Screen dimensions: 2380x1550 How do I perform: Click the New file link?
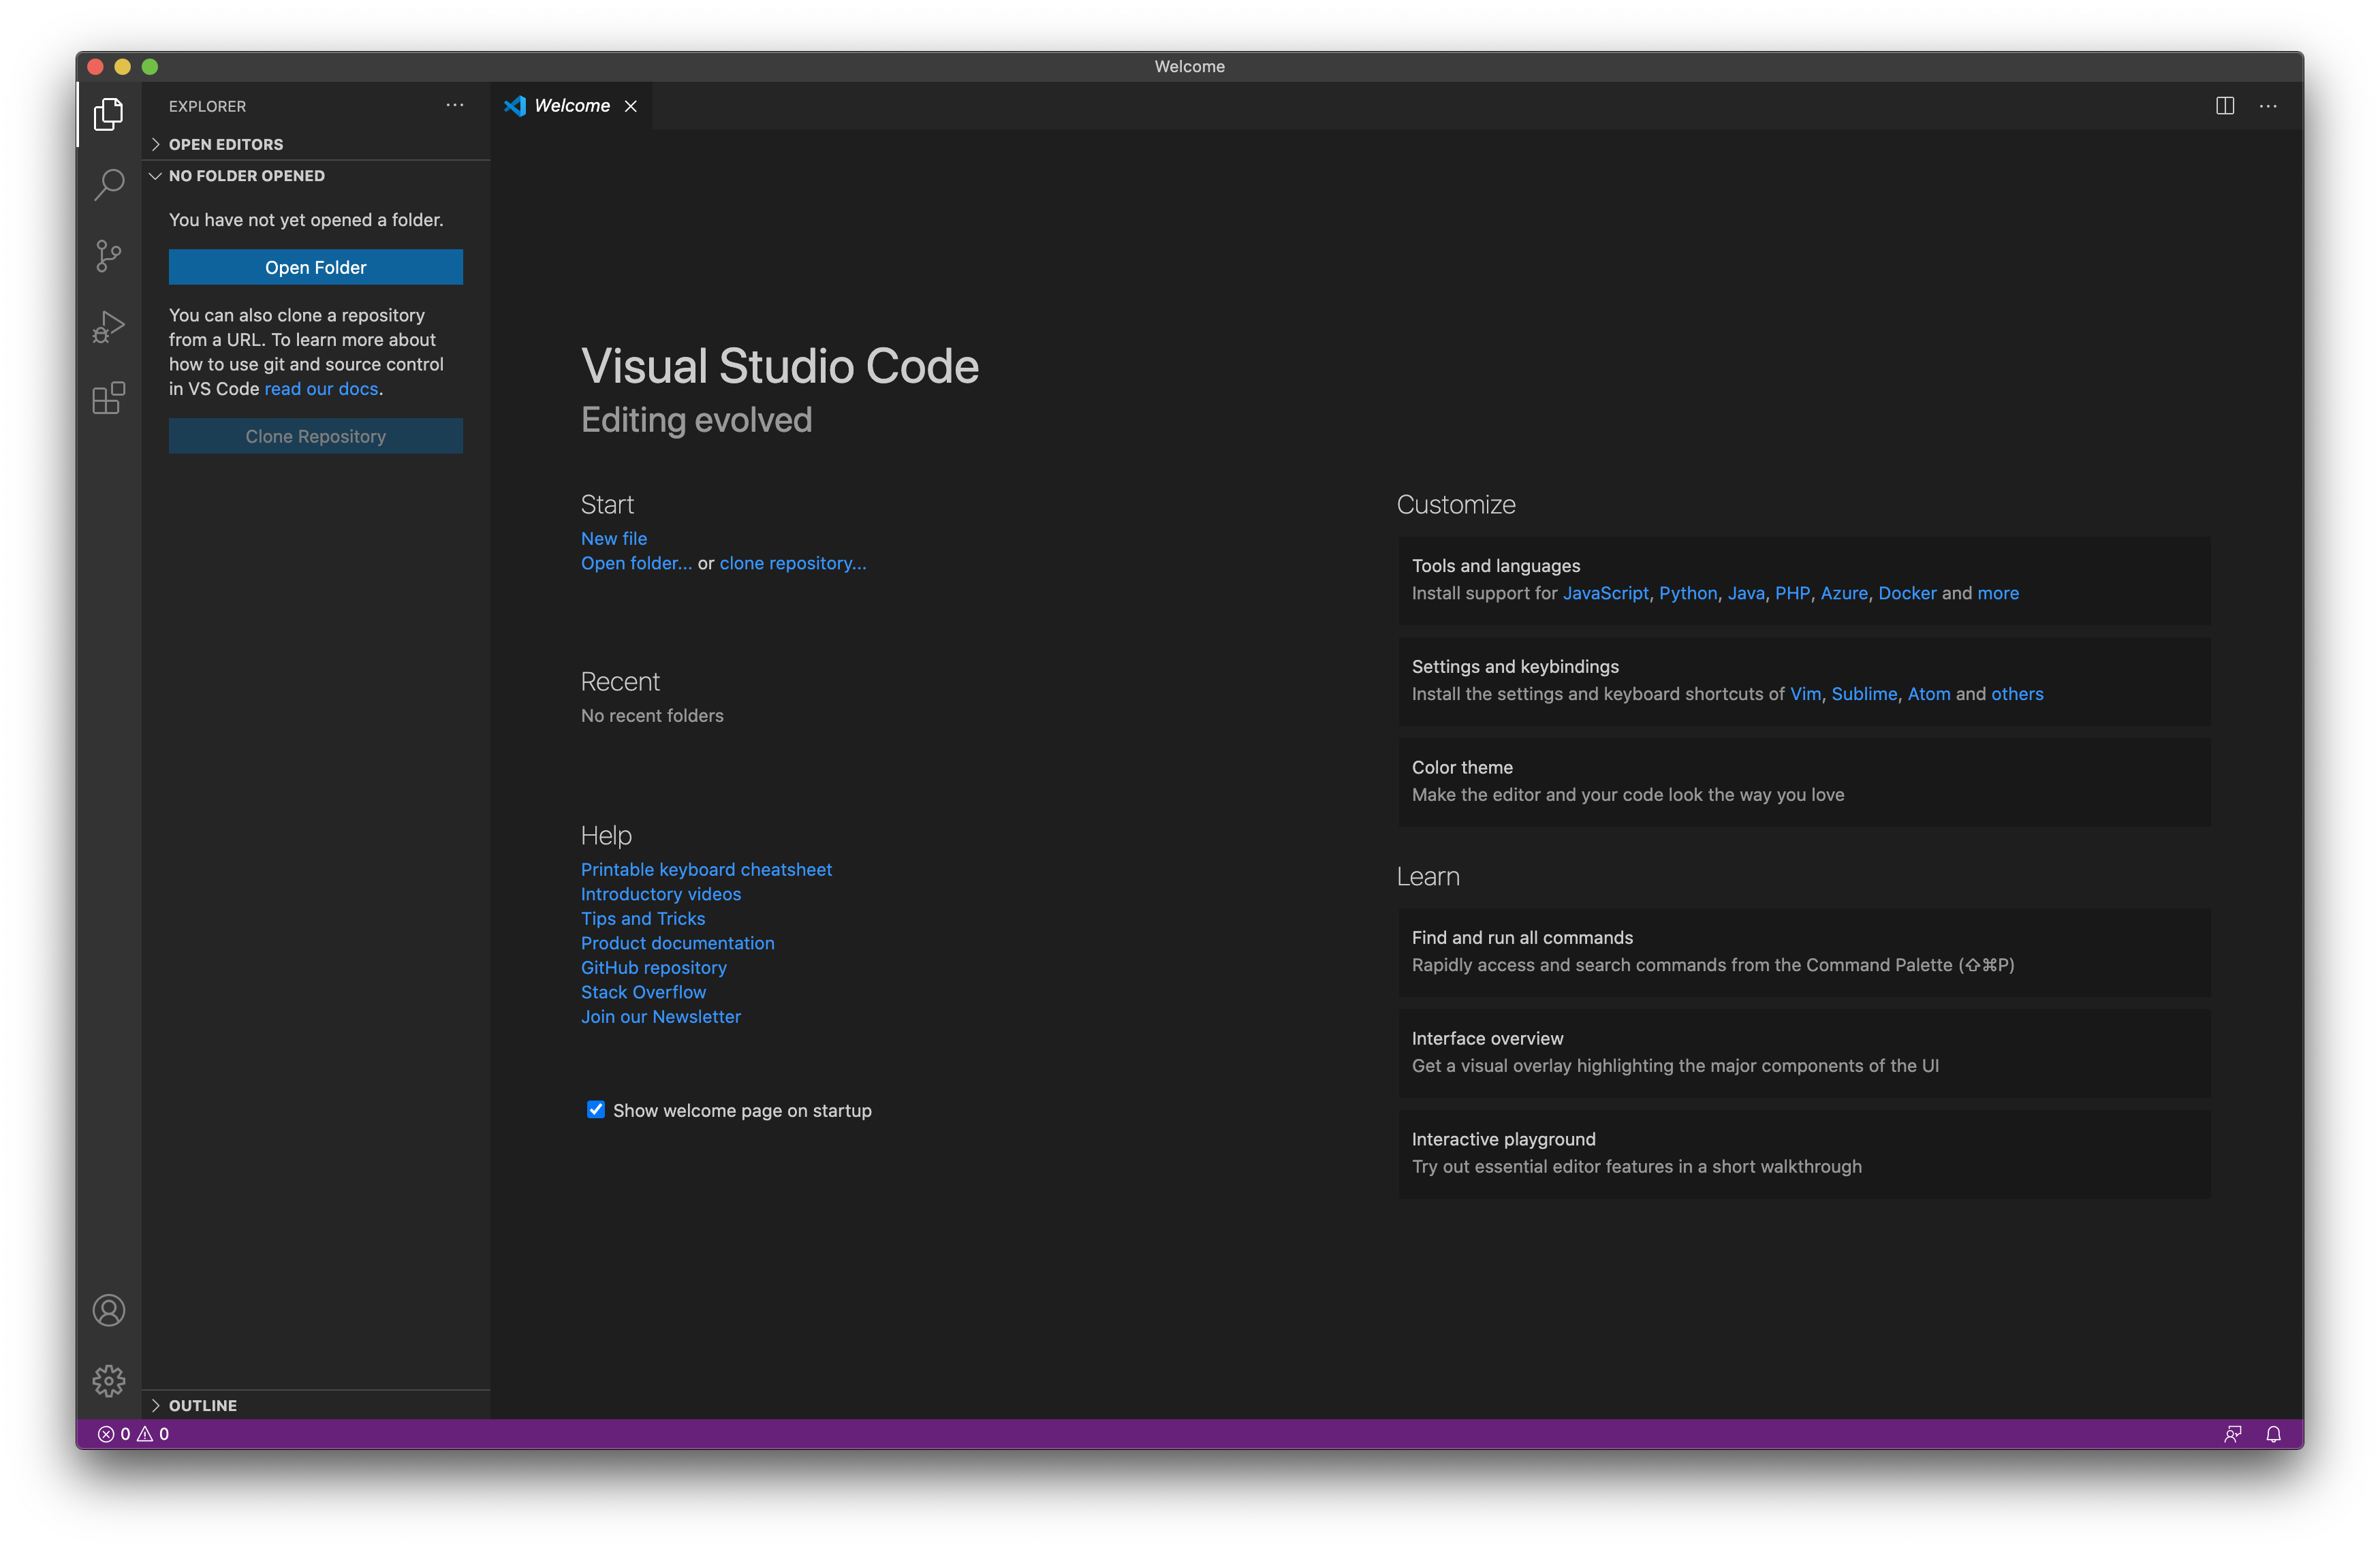tap(614, 538)
